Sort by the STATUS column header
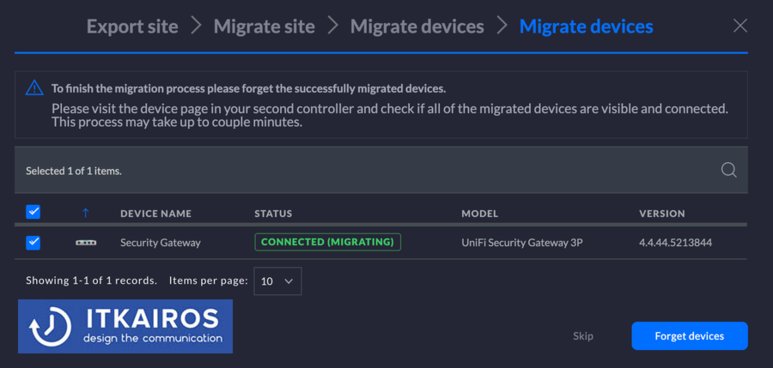 coord(273,214)
